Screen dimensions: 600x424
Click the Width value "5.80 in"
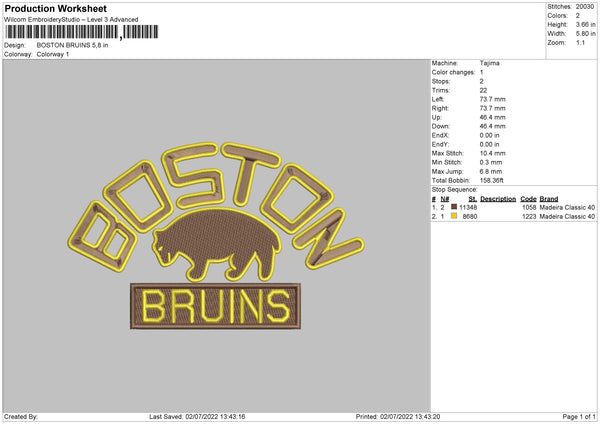585,34
